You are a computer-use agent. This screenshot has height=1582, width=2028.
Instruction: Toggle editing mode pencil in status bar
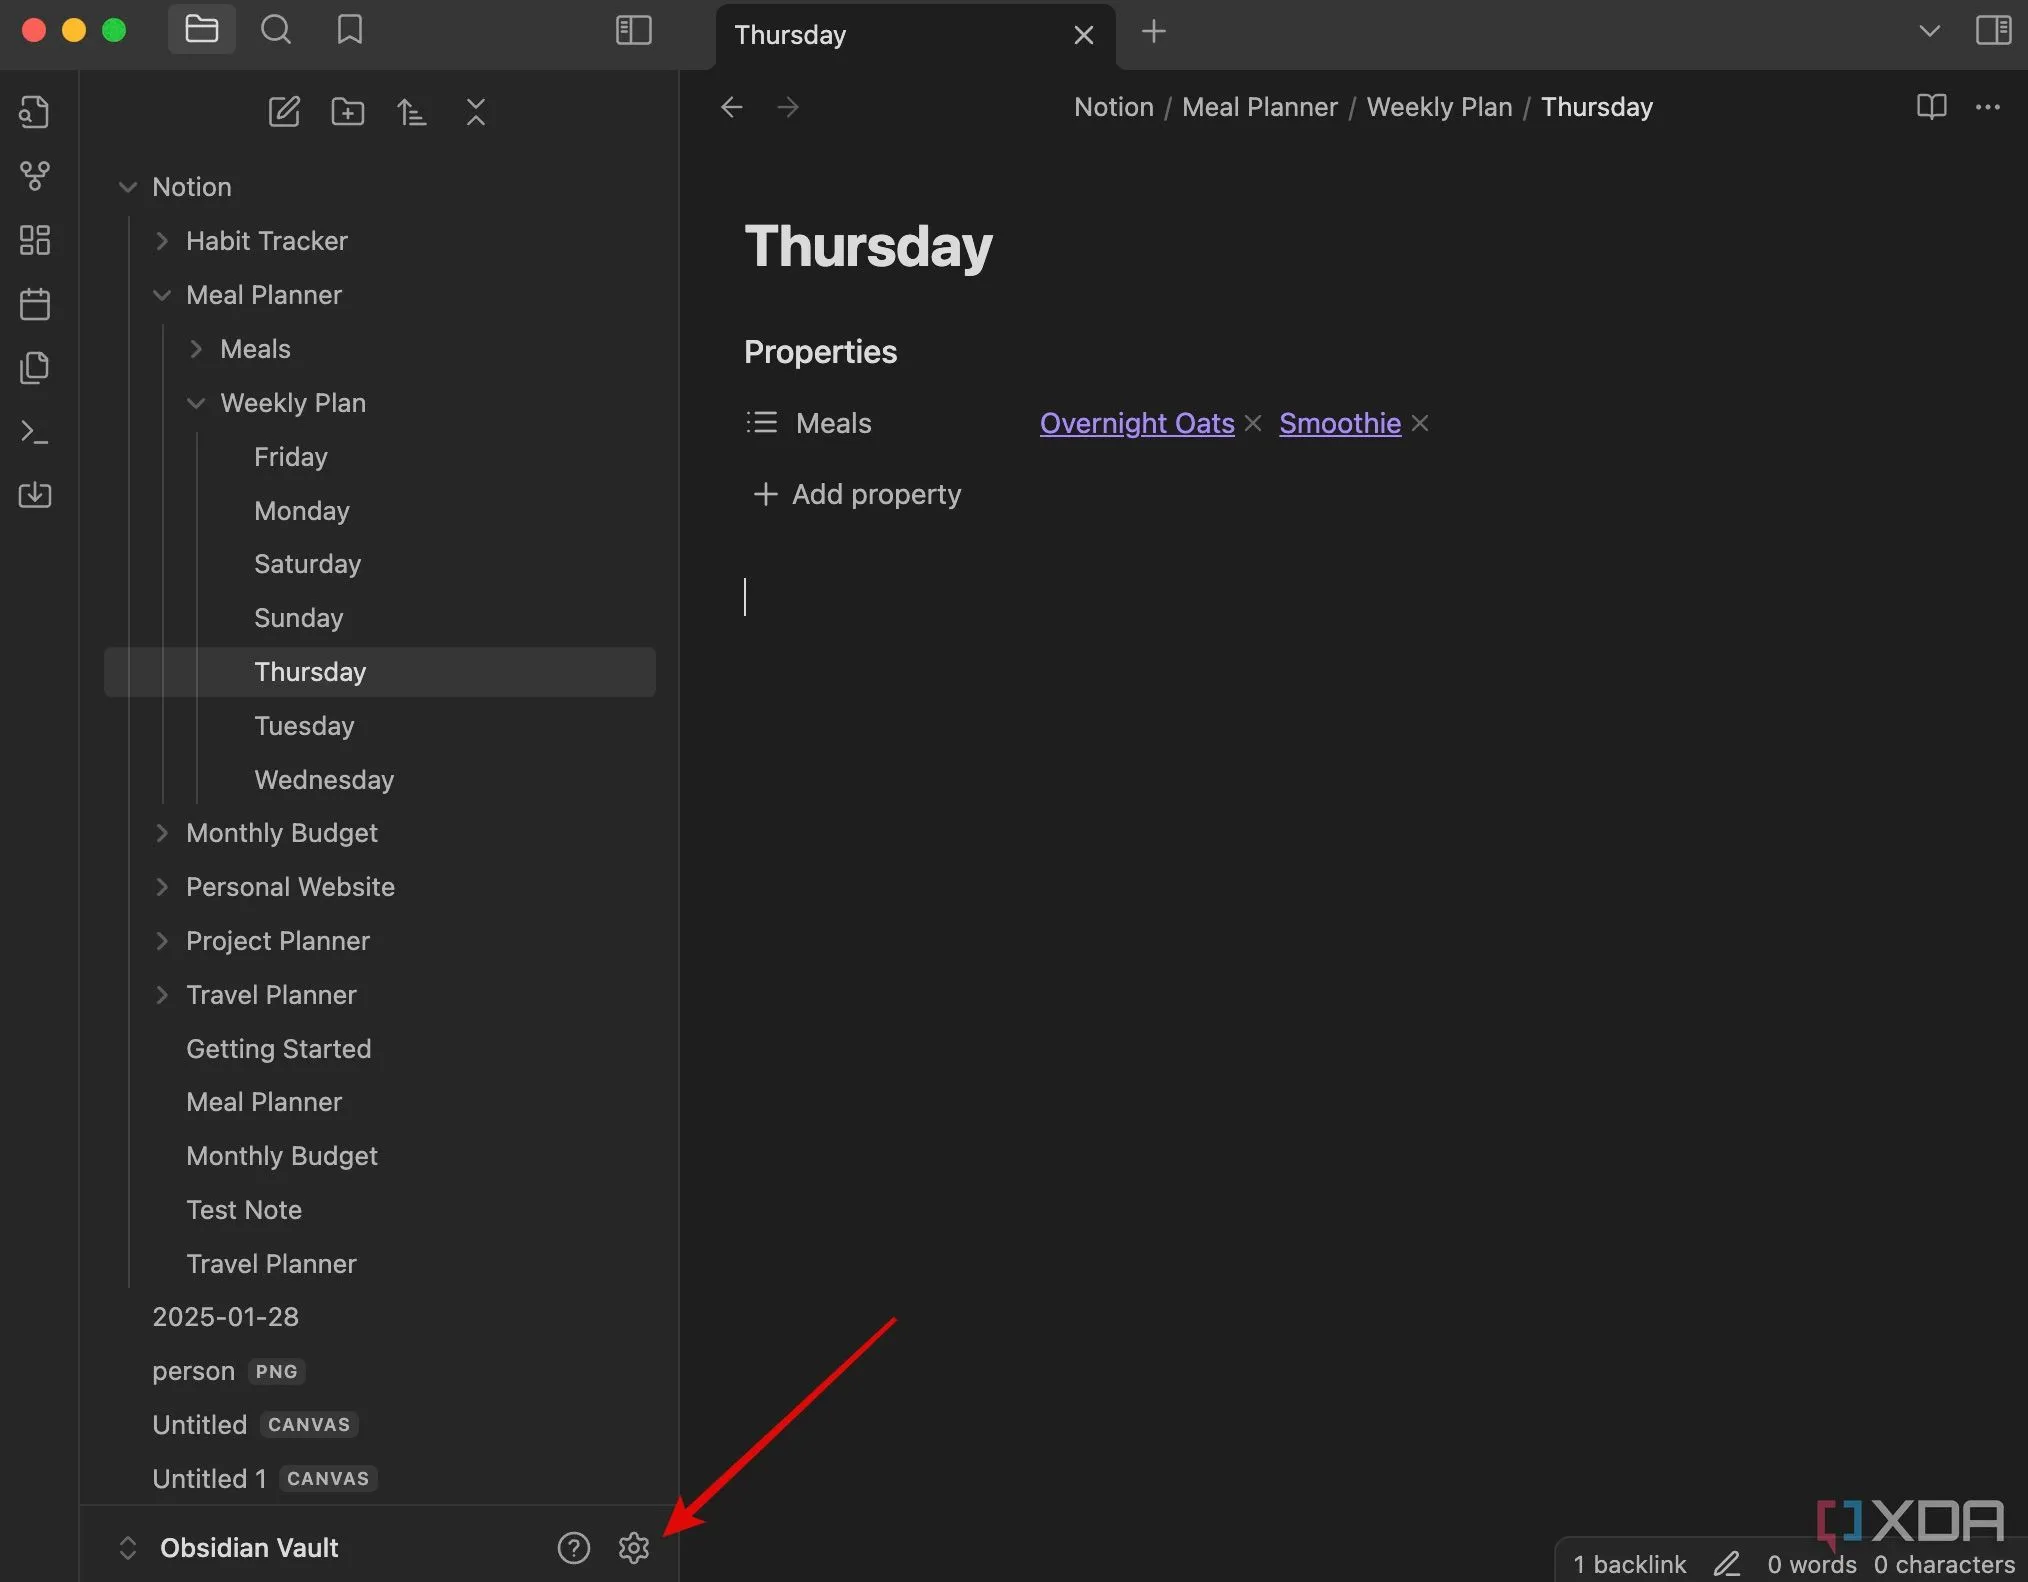click(1727, 1563)
